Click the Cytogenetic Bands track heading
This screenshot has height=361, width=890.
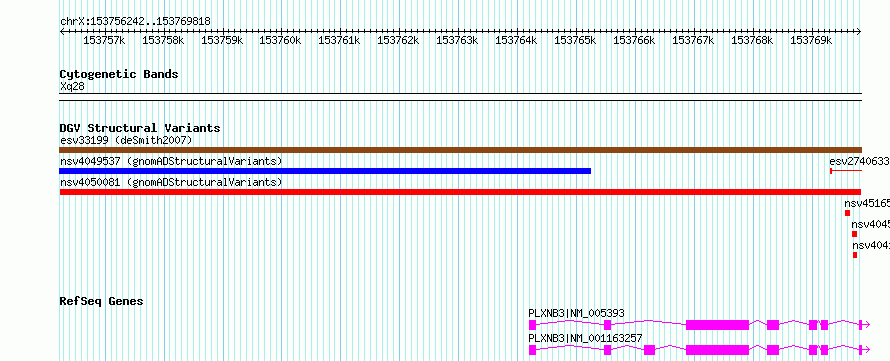click(119, 74)
